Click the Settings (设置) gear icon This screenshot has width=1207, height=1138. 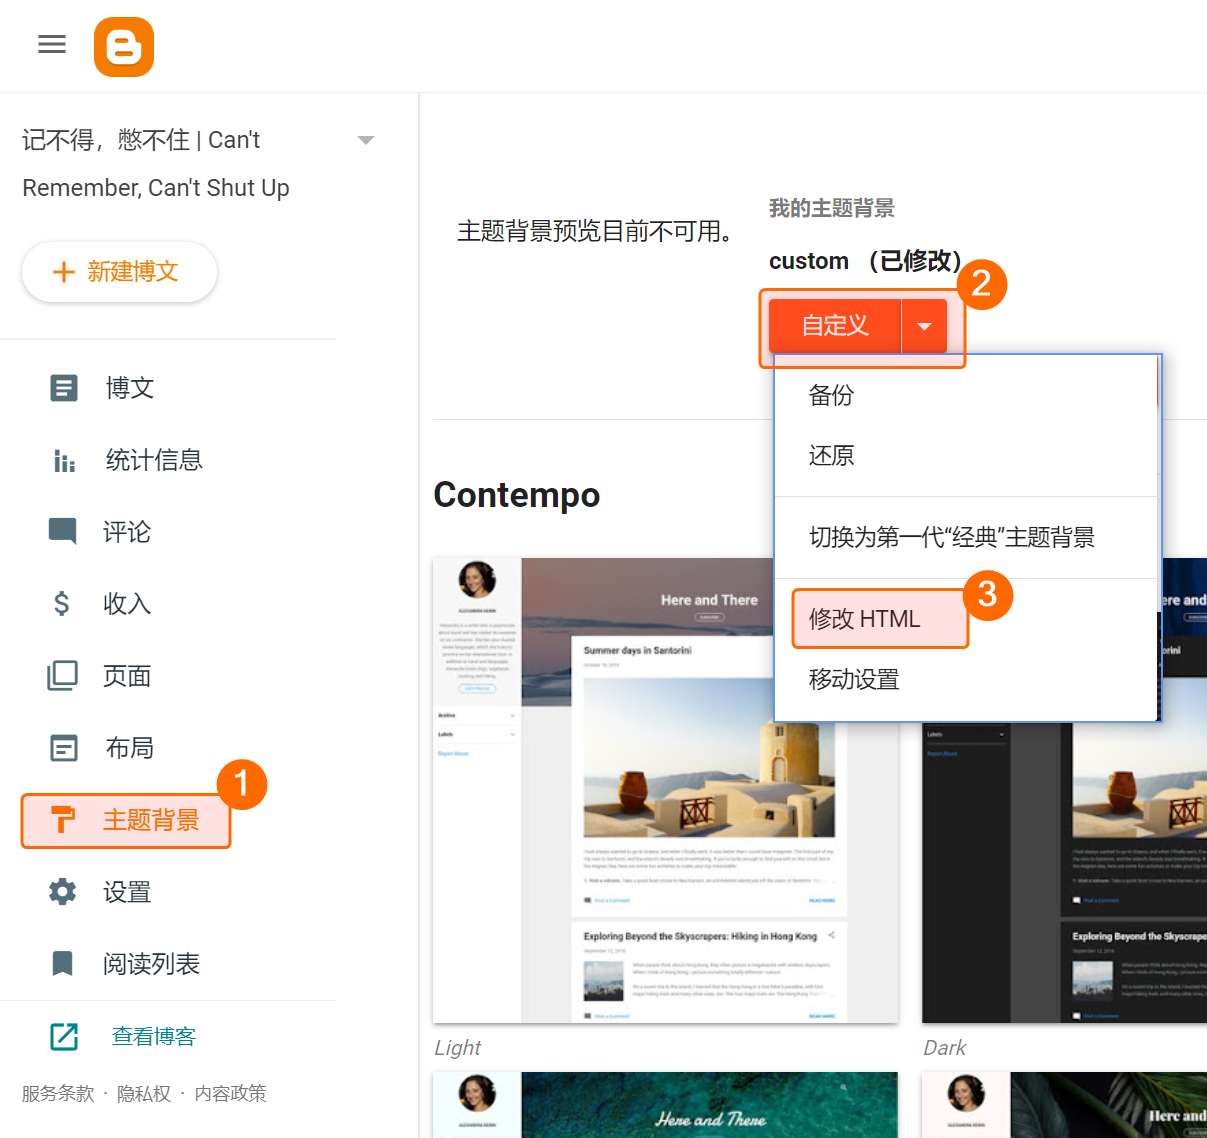pos(63,892)
